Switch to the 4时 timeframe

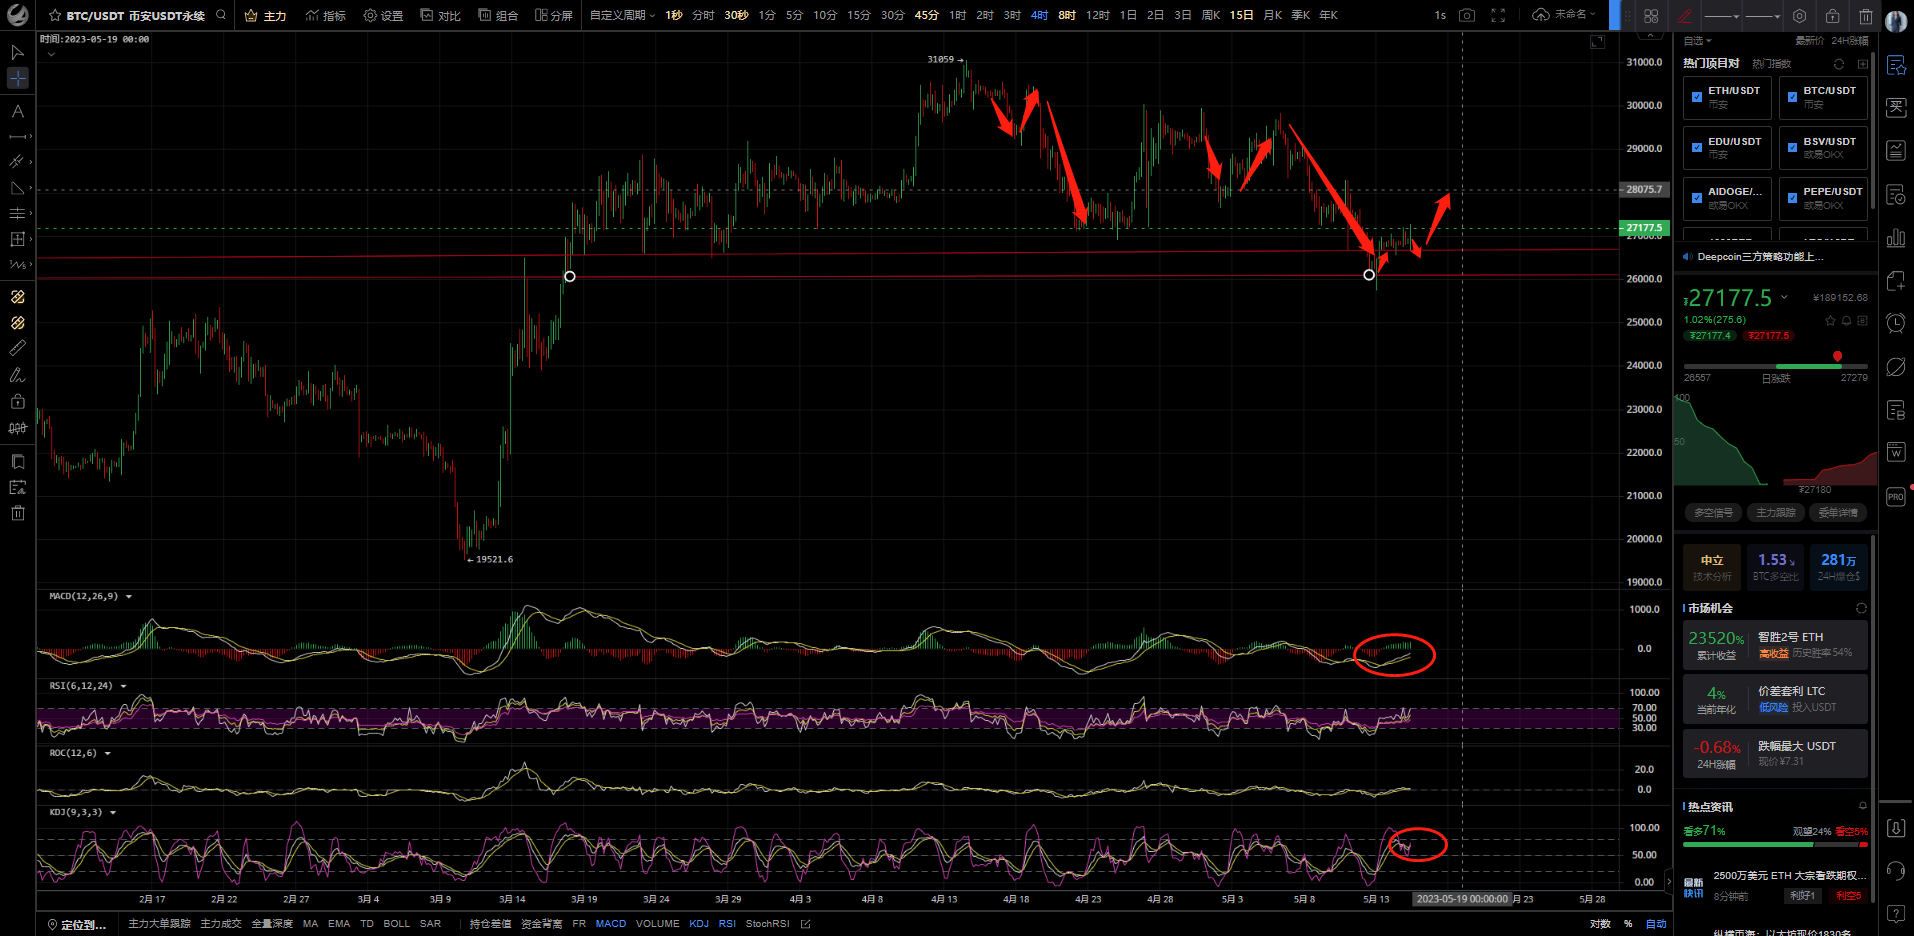click(1040, 15)
